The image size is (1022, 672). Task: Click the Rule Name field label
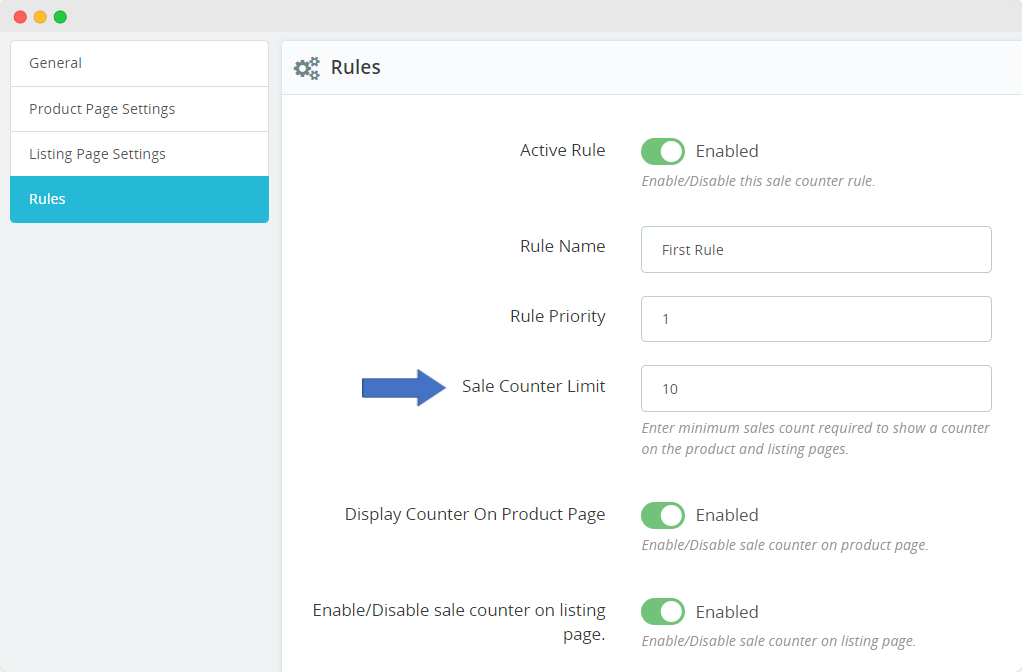[x=562, y=247]
